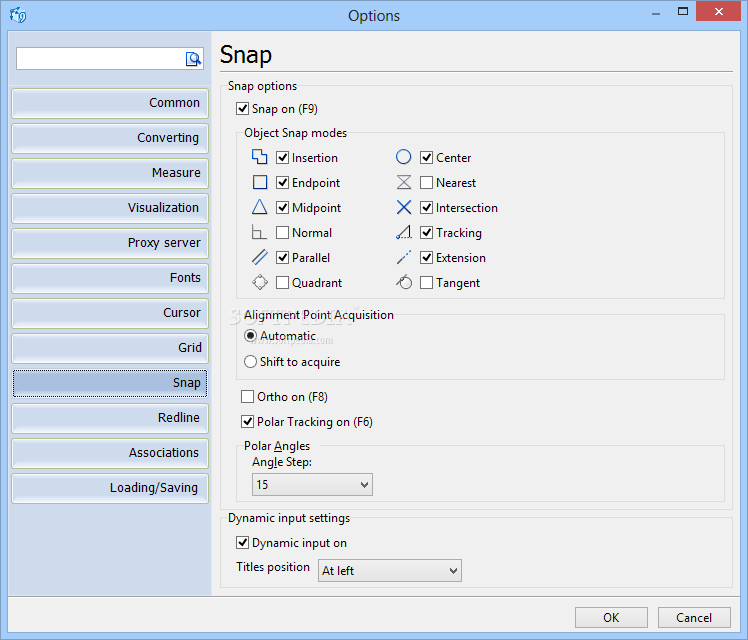748x640 pixels.
Task: Close the Options dialog
Action: 718,11
